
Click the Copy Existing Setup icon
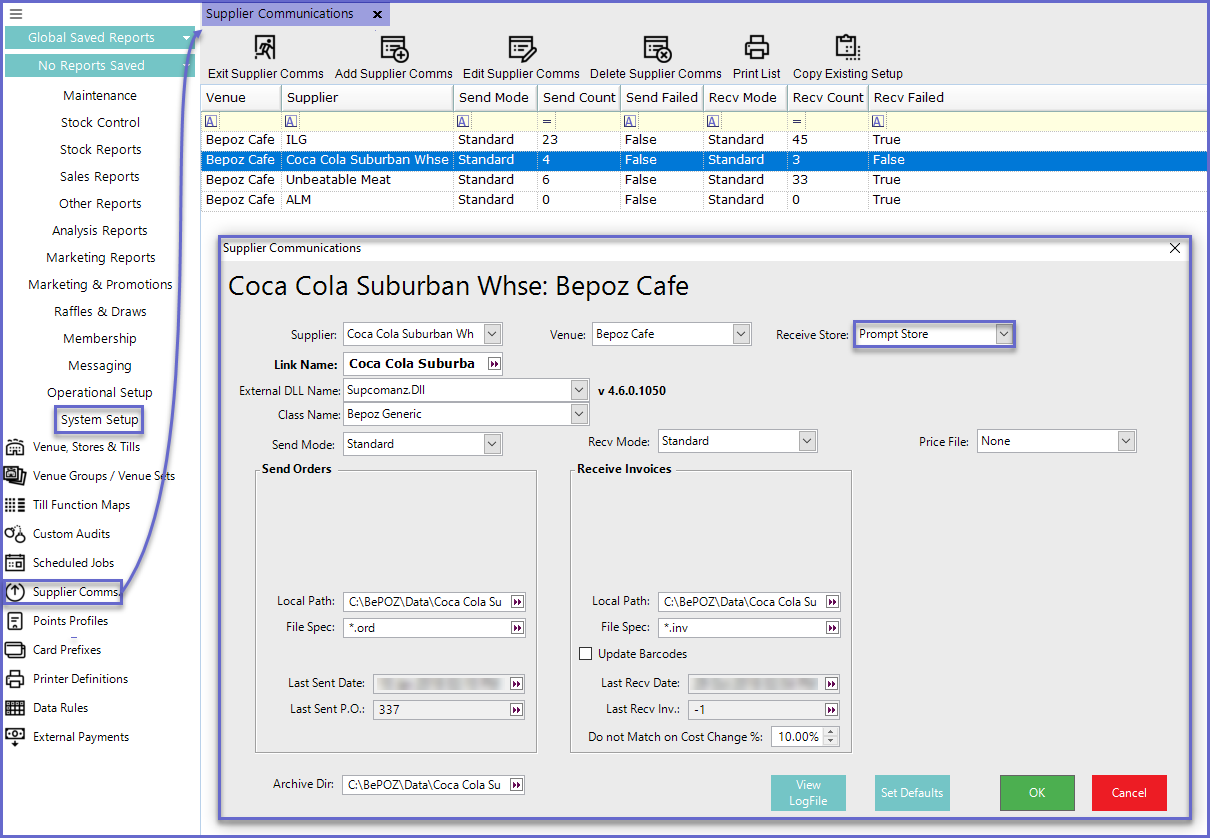(x=847, y=48)
